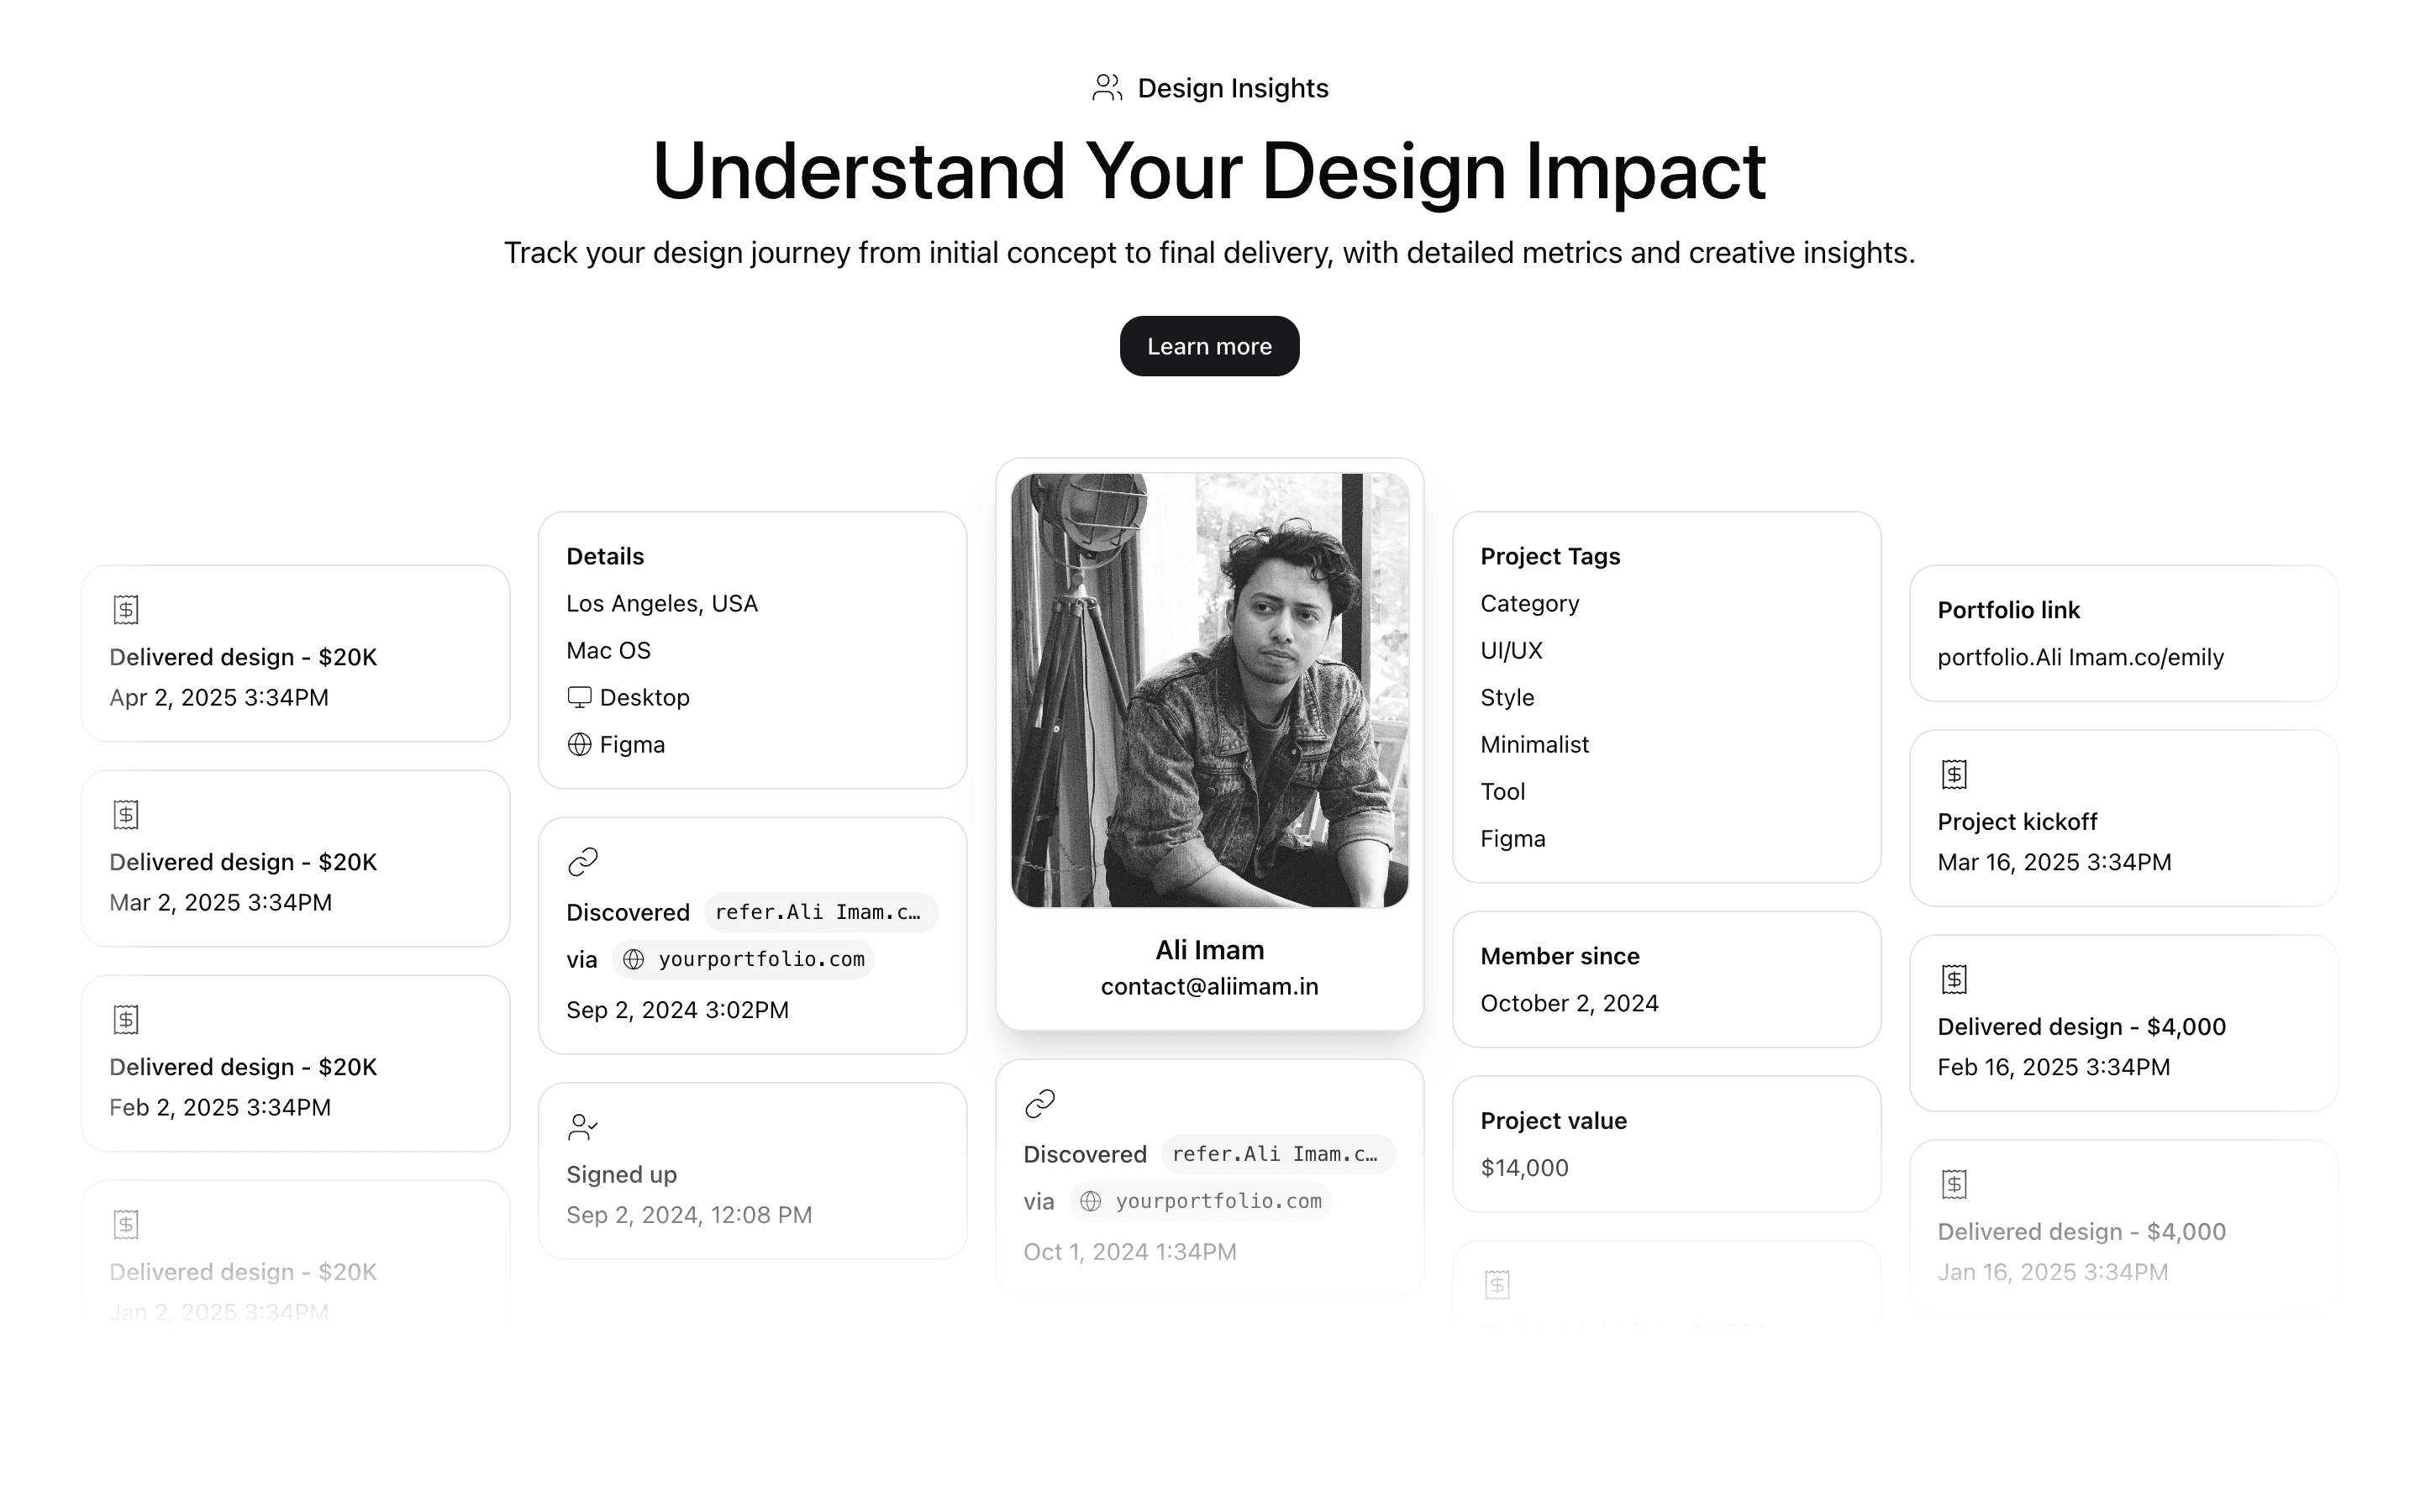Click receipt icon on Feb 2 delivery card
The image size is (2420, 1512).
126,1019
